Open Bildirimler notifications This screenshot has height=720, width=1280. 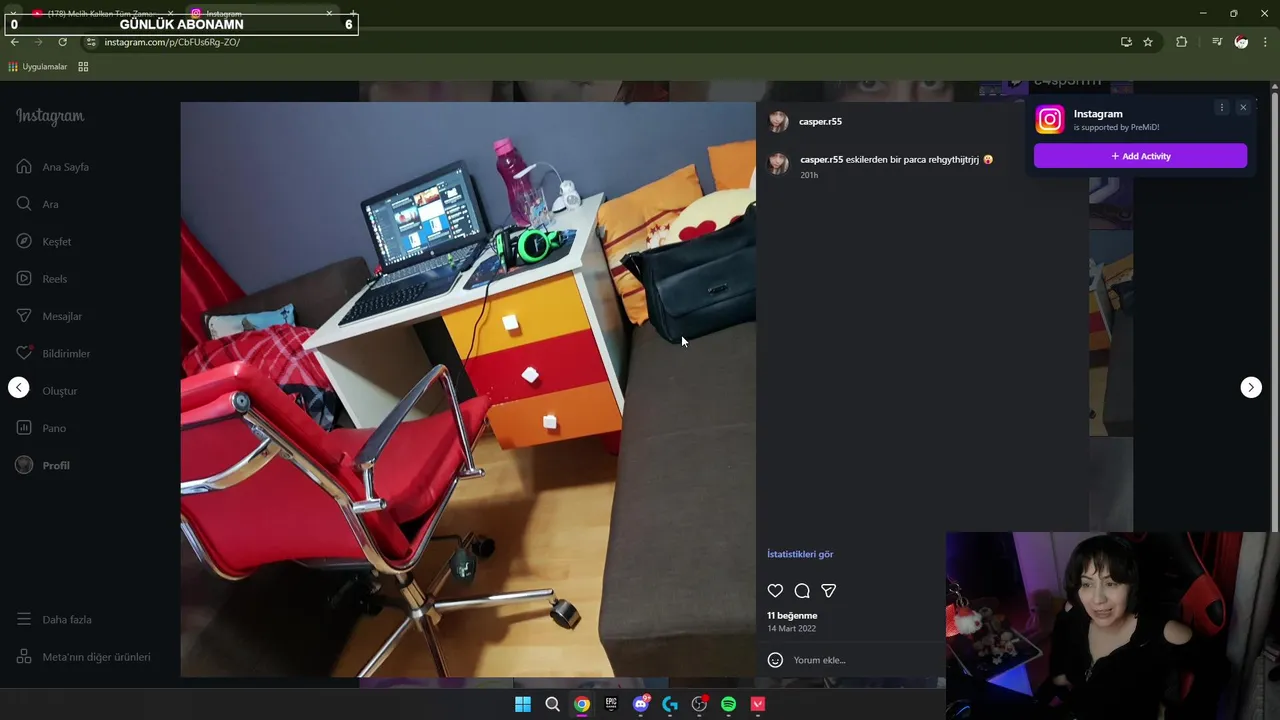click(x=53, y=353)
